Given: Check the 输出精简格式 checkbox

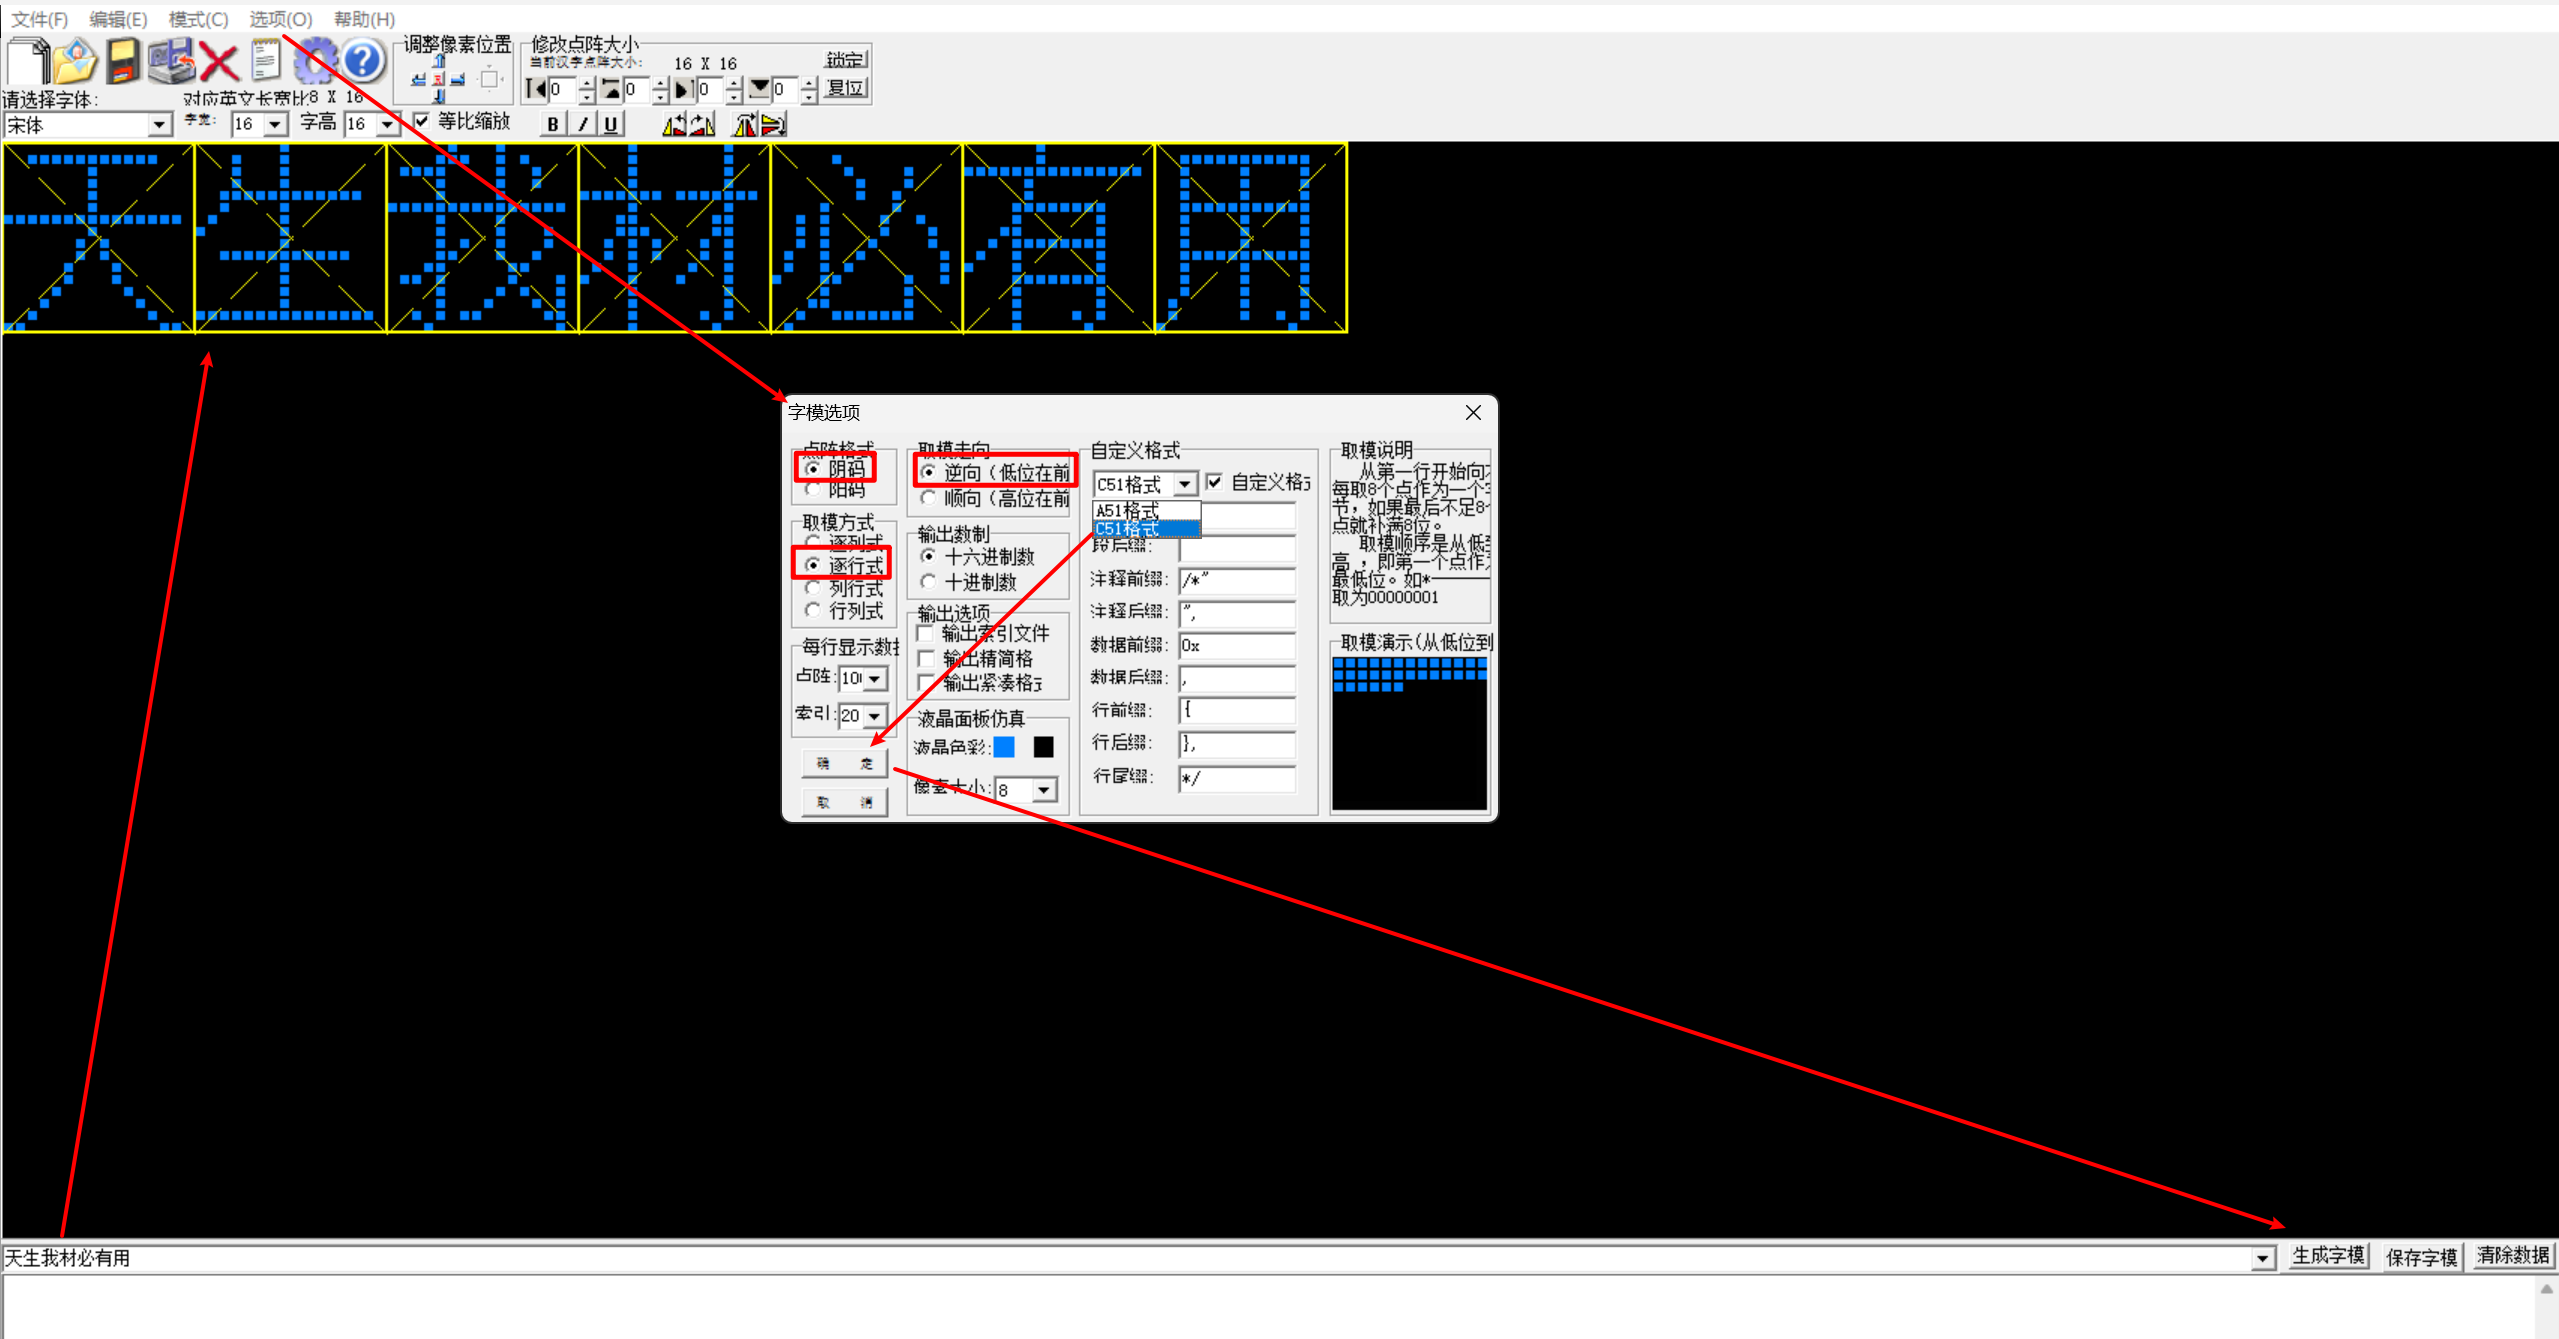Looking at the screenshot, I should [x=926, y=658].
